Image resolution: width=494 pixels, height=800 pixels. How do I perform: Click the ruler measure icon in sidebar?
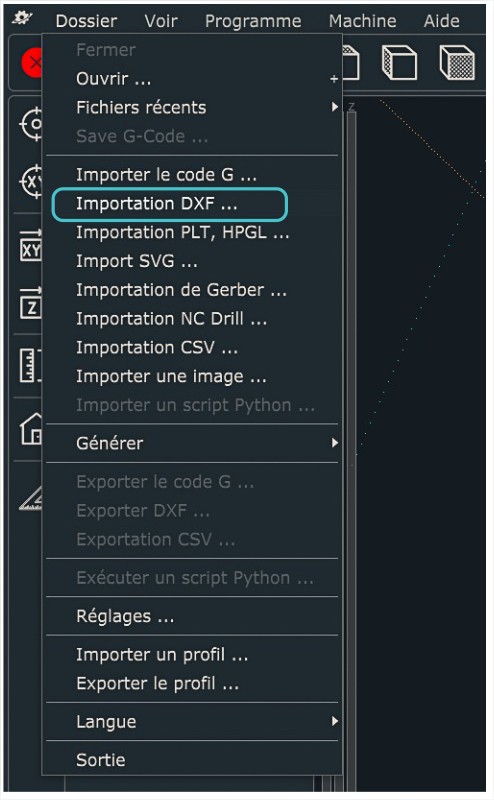31,365
